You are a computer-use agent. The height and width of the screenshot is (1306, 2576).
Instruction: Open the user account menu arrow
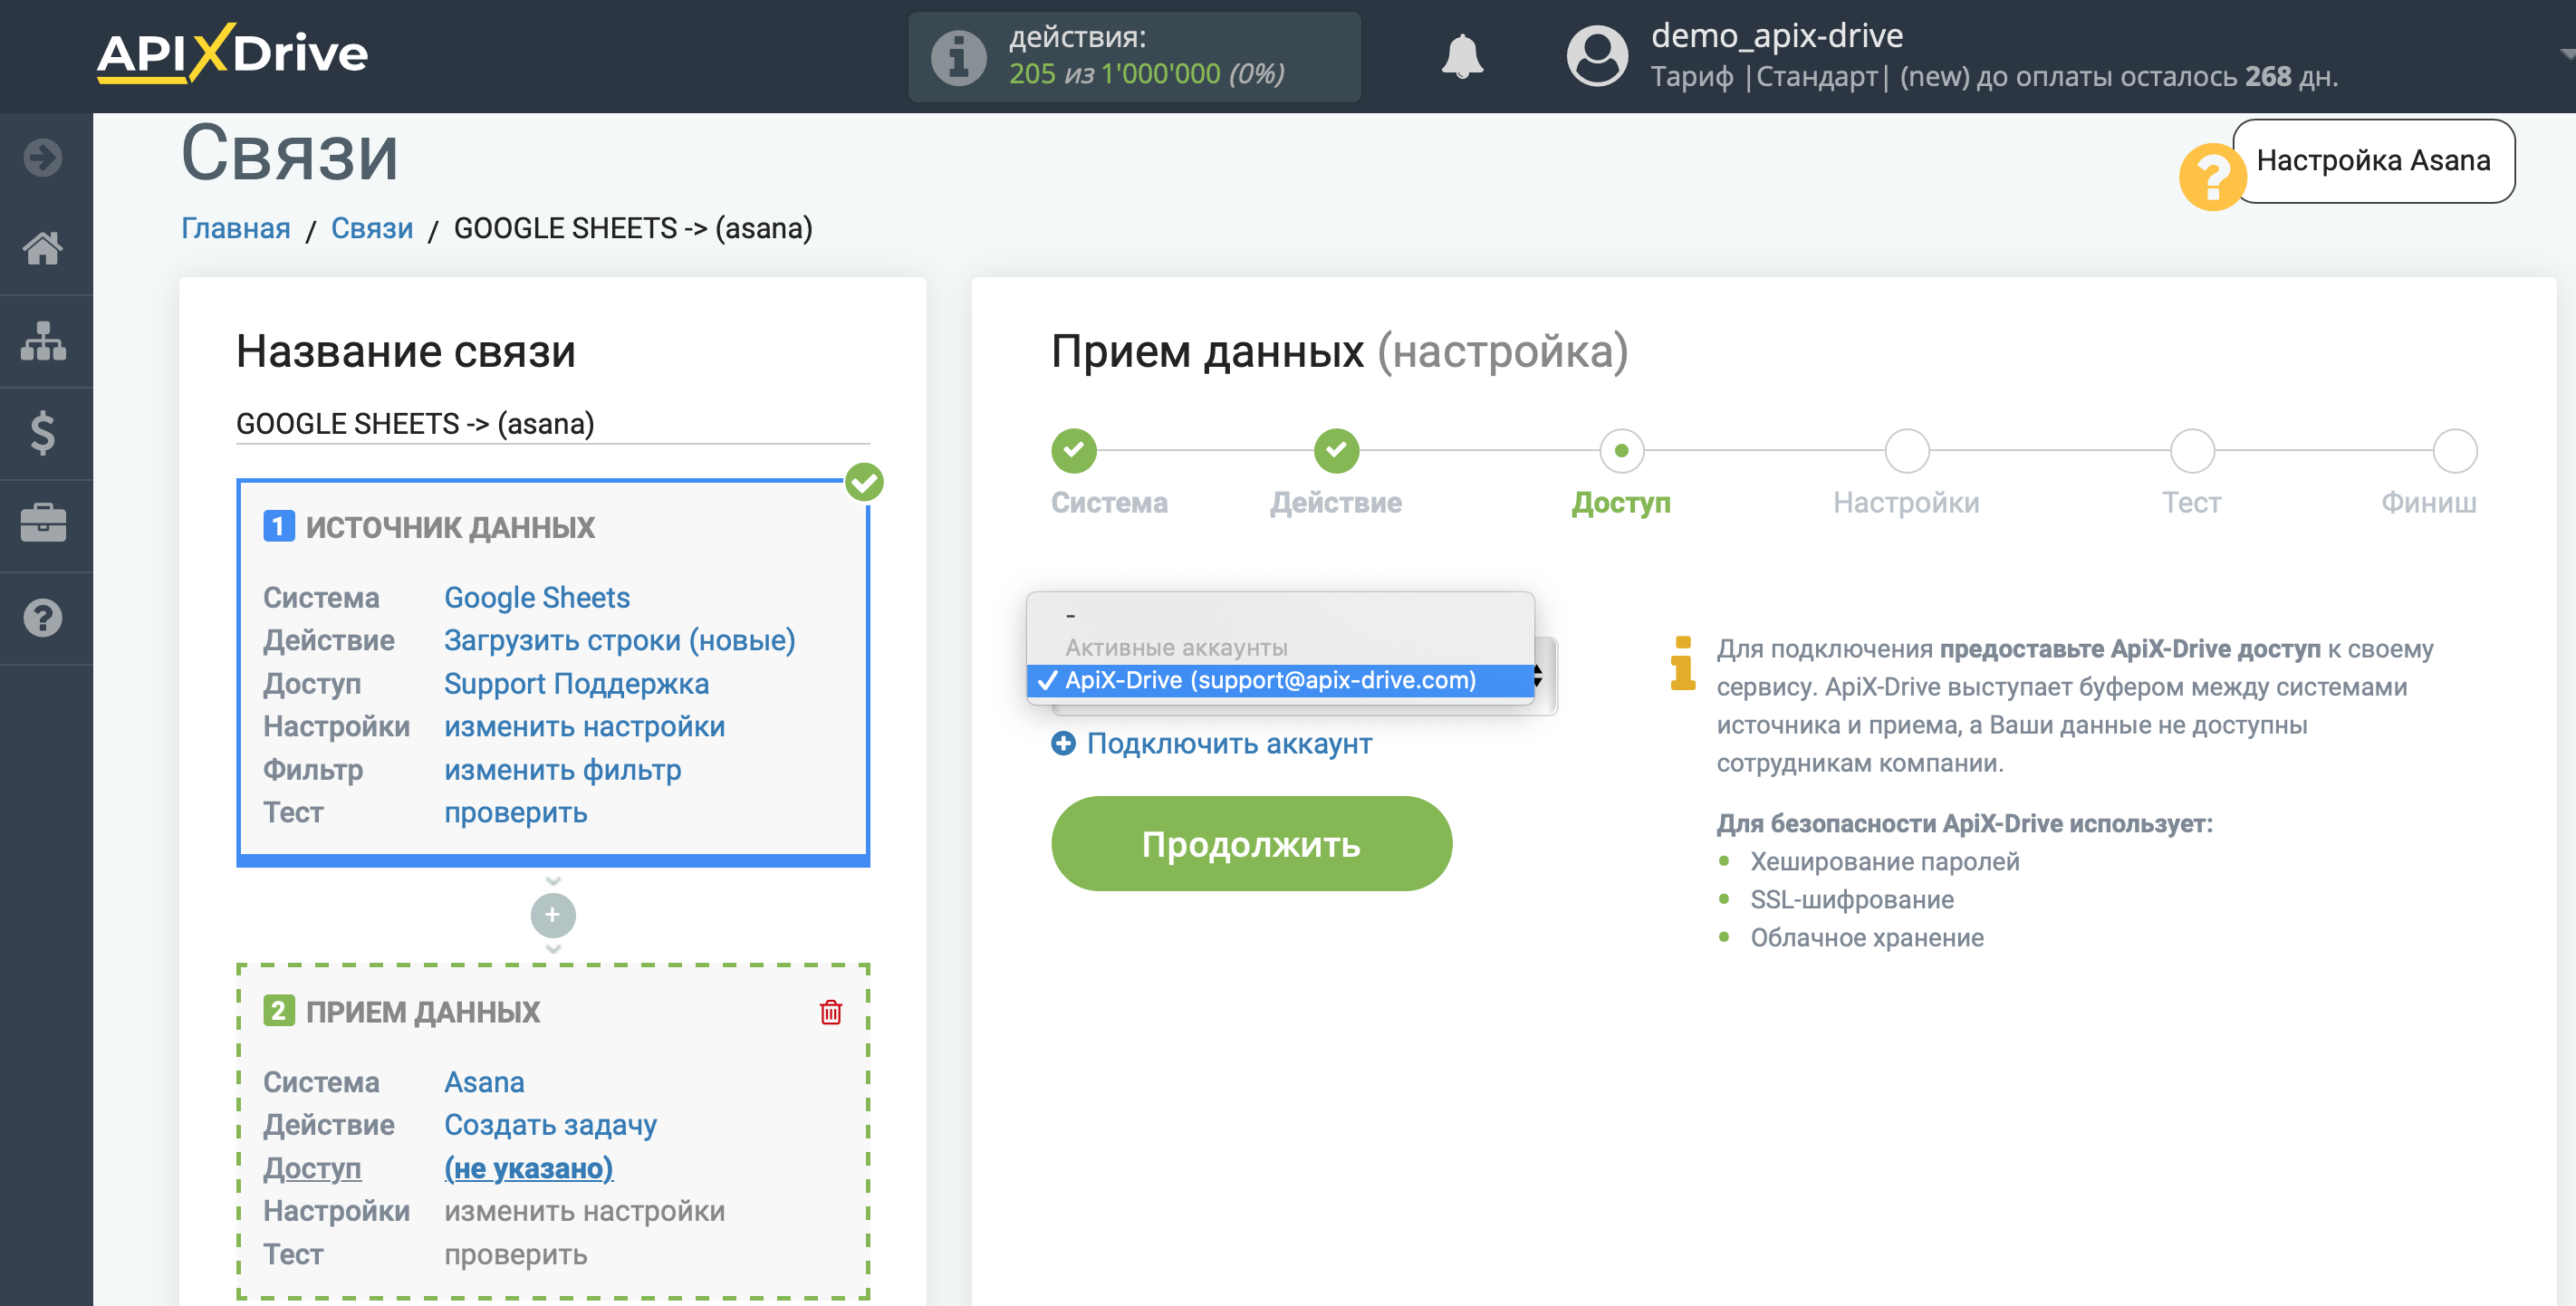2565,54
